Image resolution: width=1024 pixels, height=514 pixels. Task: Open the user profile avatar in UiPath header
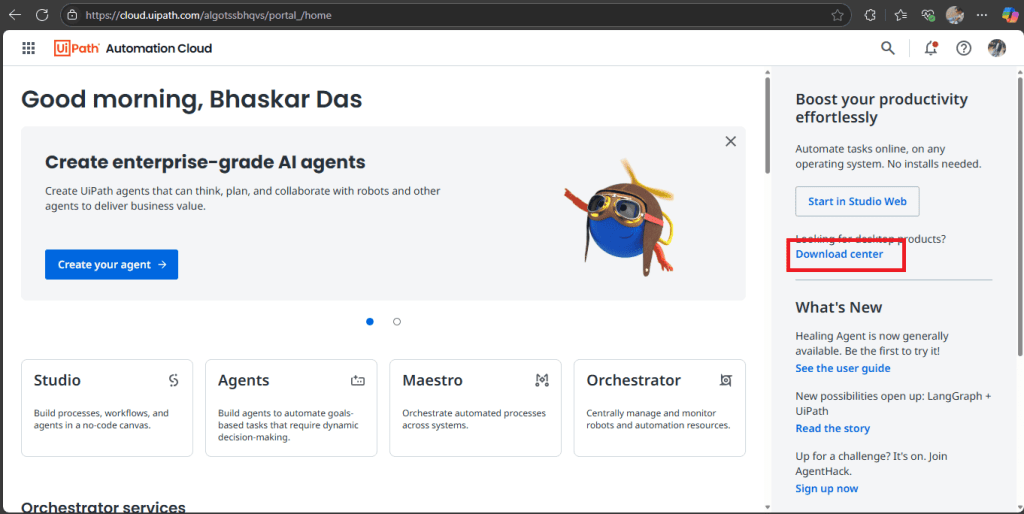pyautogui.click(x=997, y=48)
